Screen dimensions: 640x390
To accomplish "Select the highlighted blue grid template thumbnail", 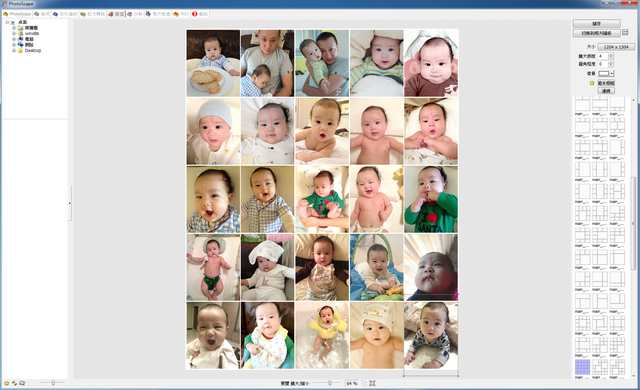I will pyautogui.click(x=582, y=367).
